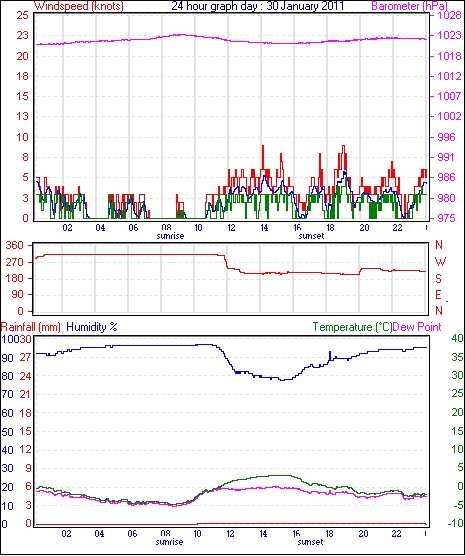Click the Dew Point legend label

coord(417,327)
